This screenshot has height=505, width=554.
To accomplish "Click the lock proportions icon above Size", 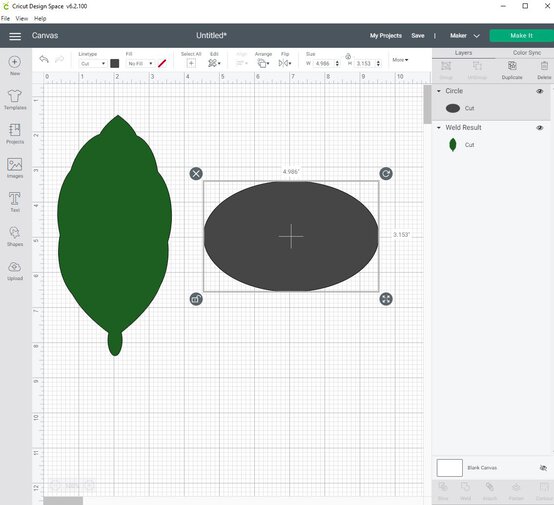I will coord(348,56).
